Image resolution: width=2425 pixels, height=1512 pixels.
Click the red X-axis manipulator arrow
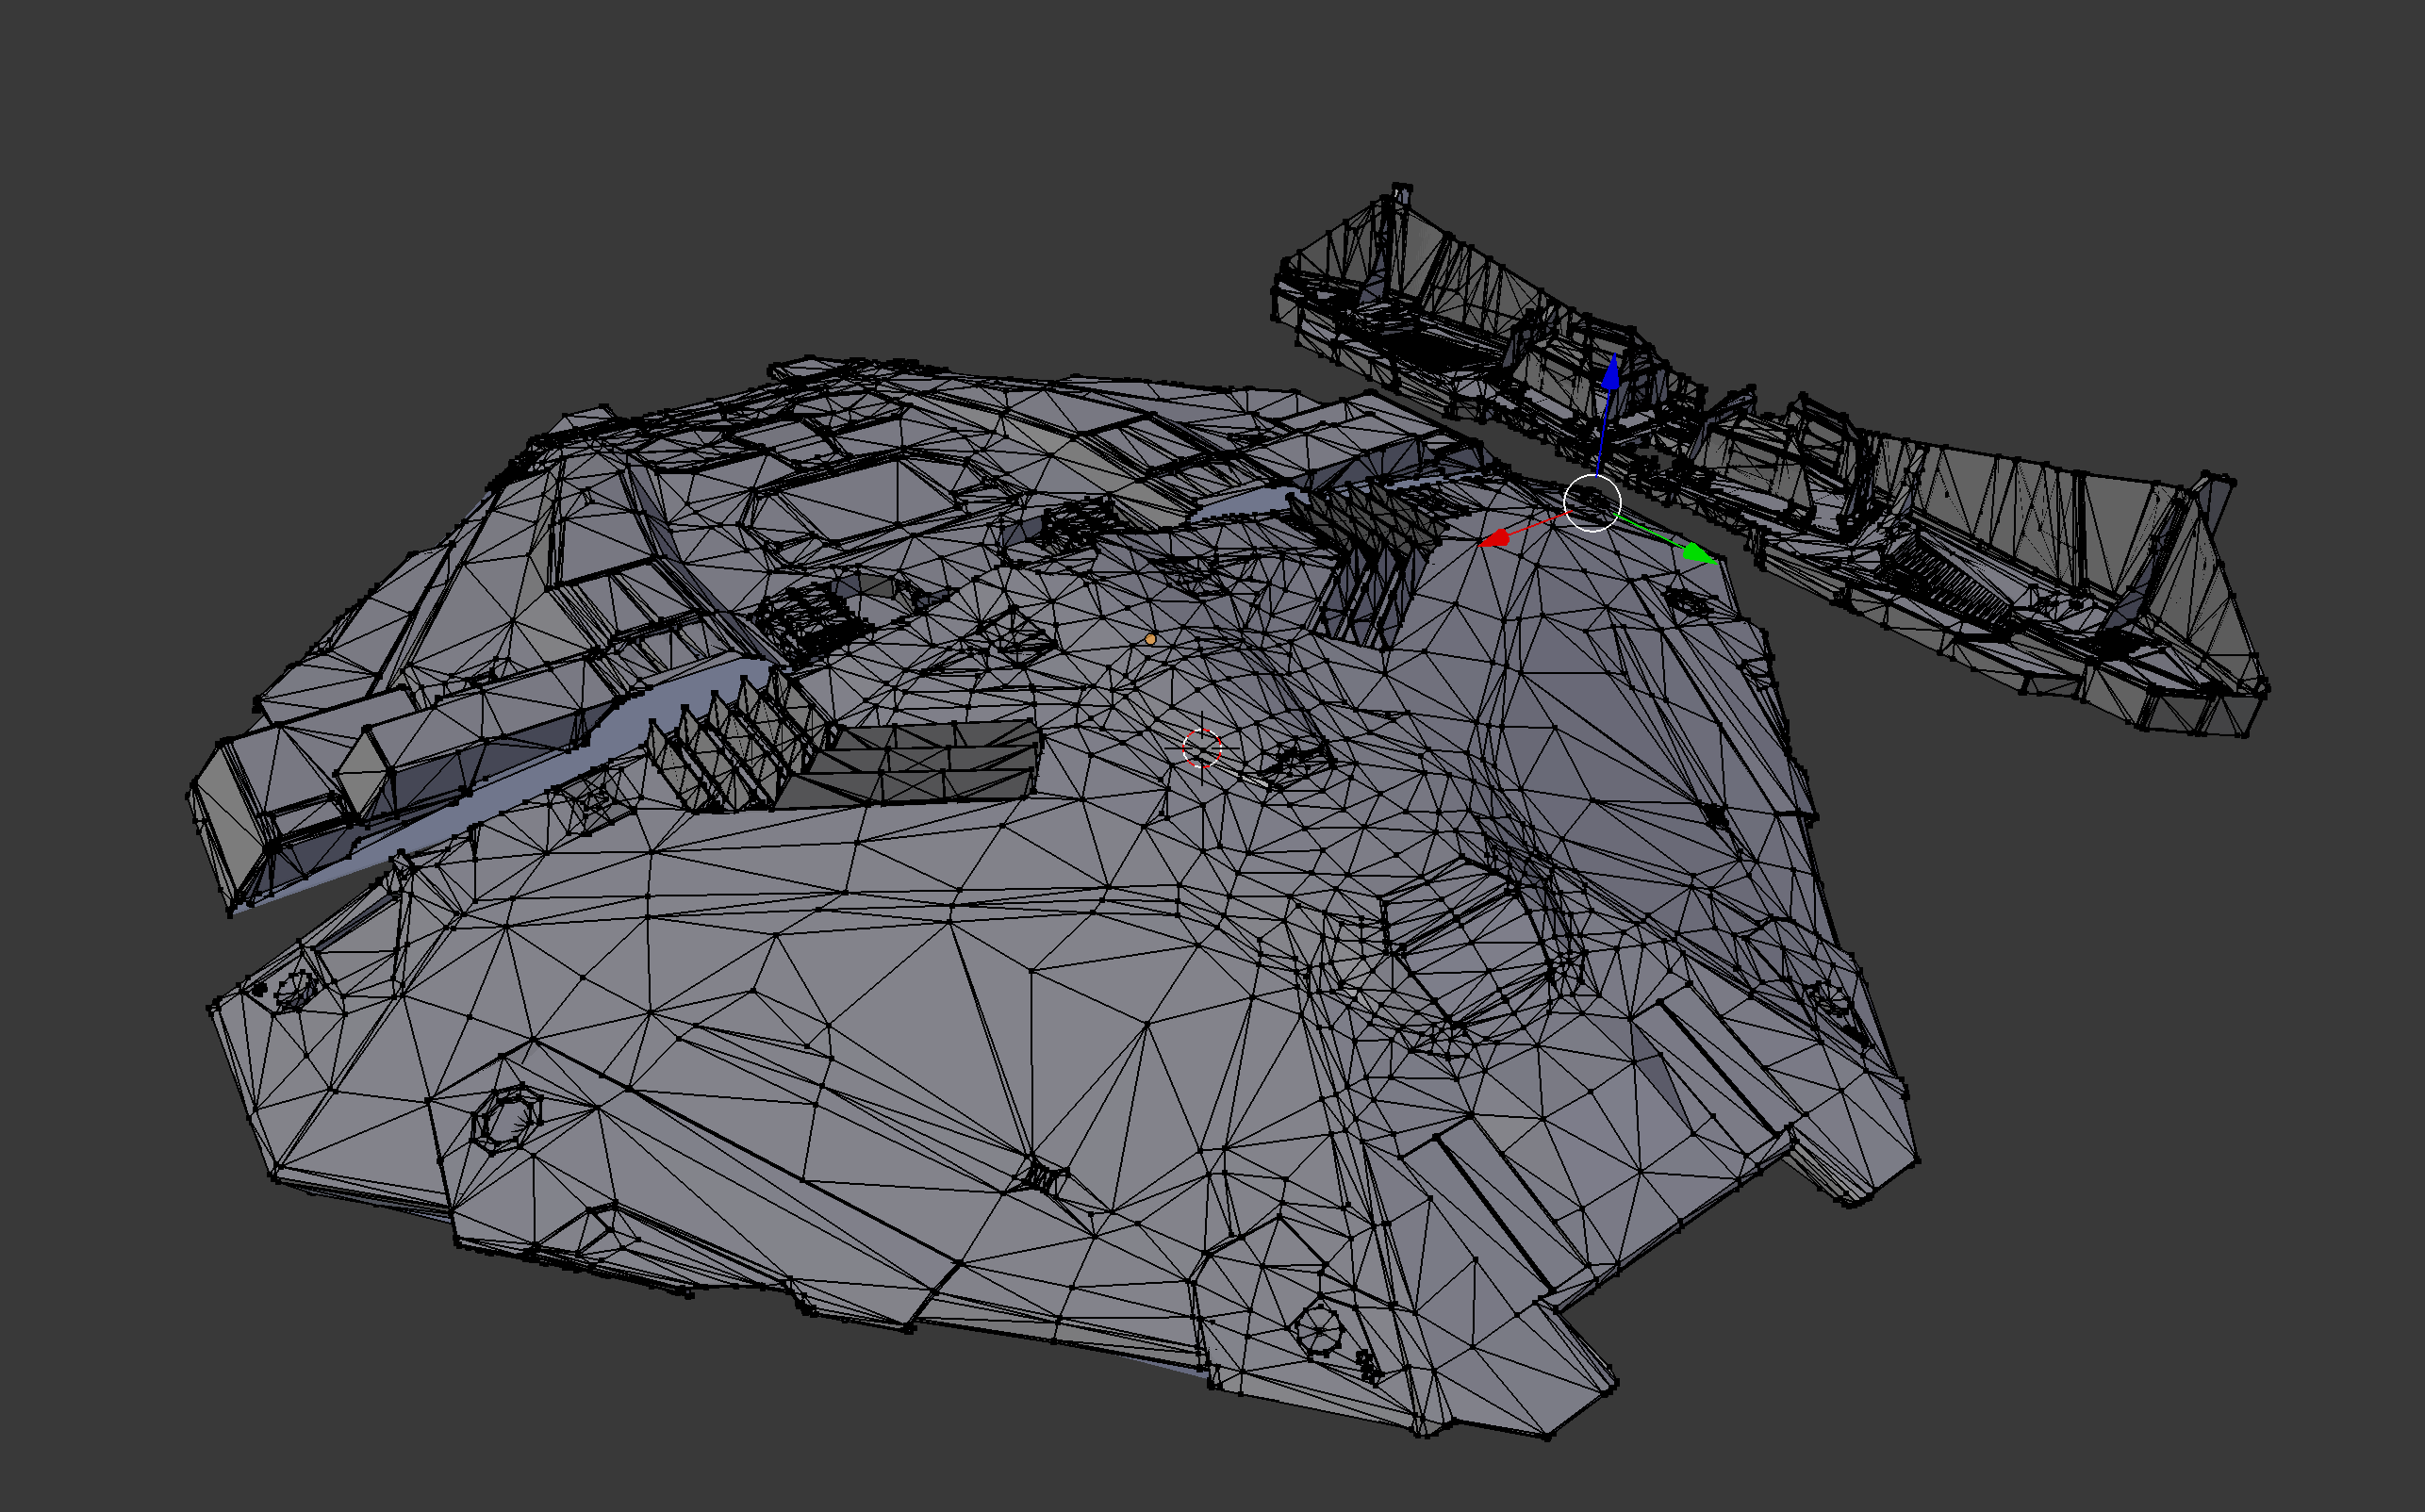click(x=1495, y=539)
